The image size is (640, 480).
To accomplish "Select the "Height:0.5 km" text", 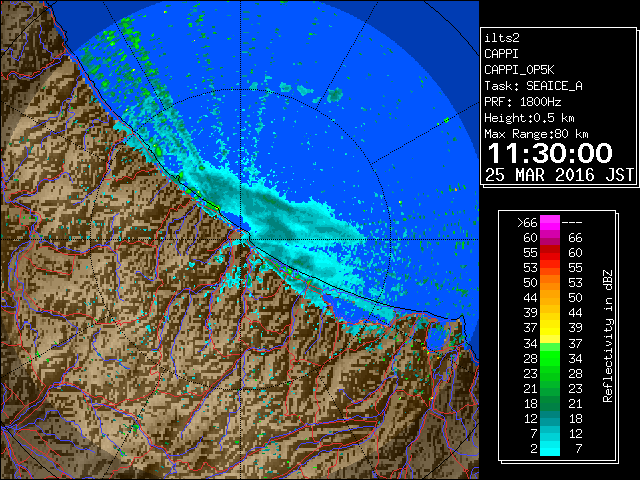I will click(529, 118).
